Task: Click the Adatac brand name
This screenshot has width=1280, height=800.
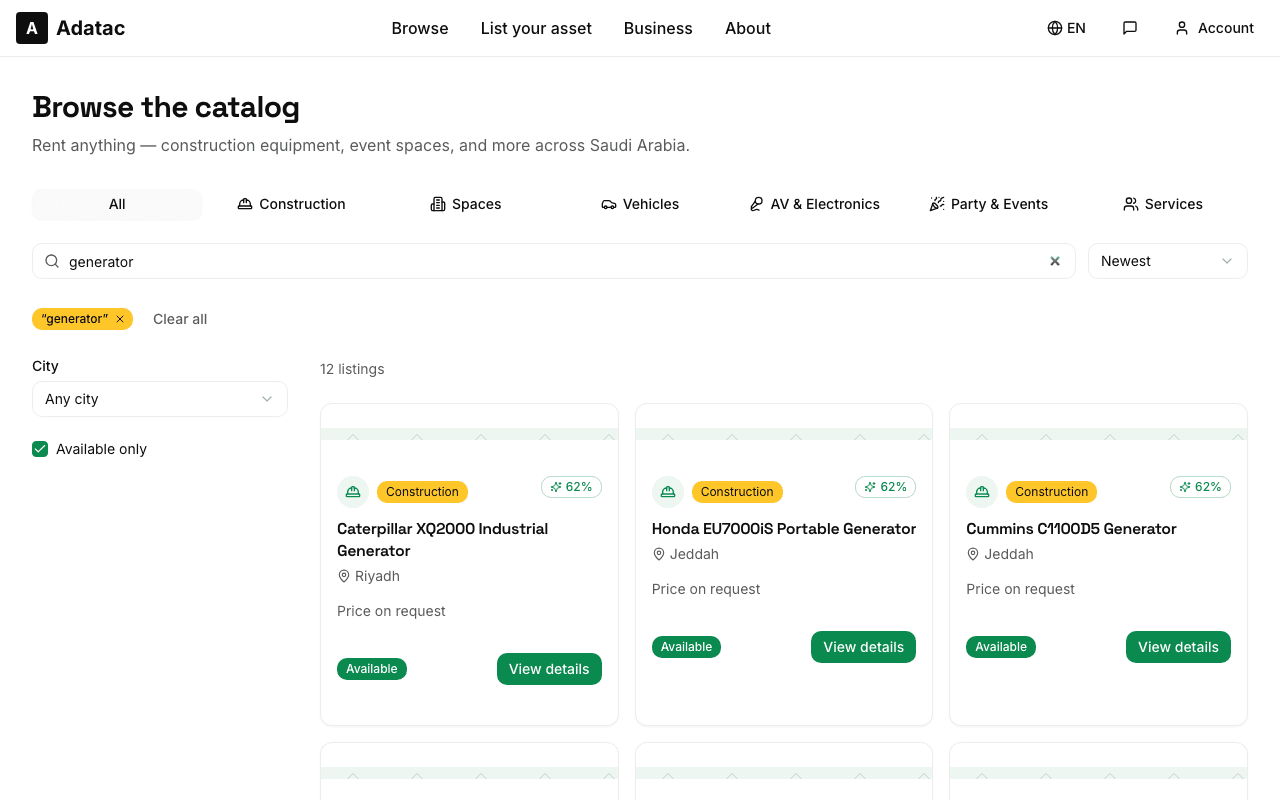Action: click(x=90, y=28)
